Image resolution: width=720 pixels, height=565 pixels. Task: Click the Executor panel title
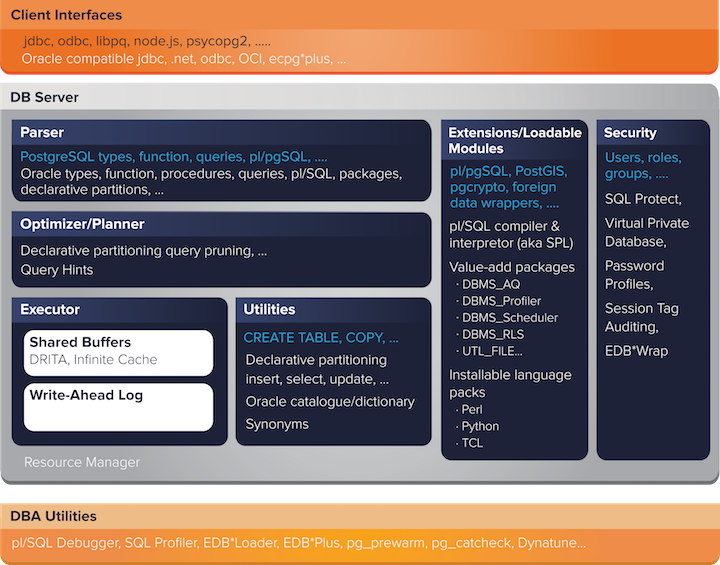click(x=50, y=310)
